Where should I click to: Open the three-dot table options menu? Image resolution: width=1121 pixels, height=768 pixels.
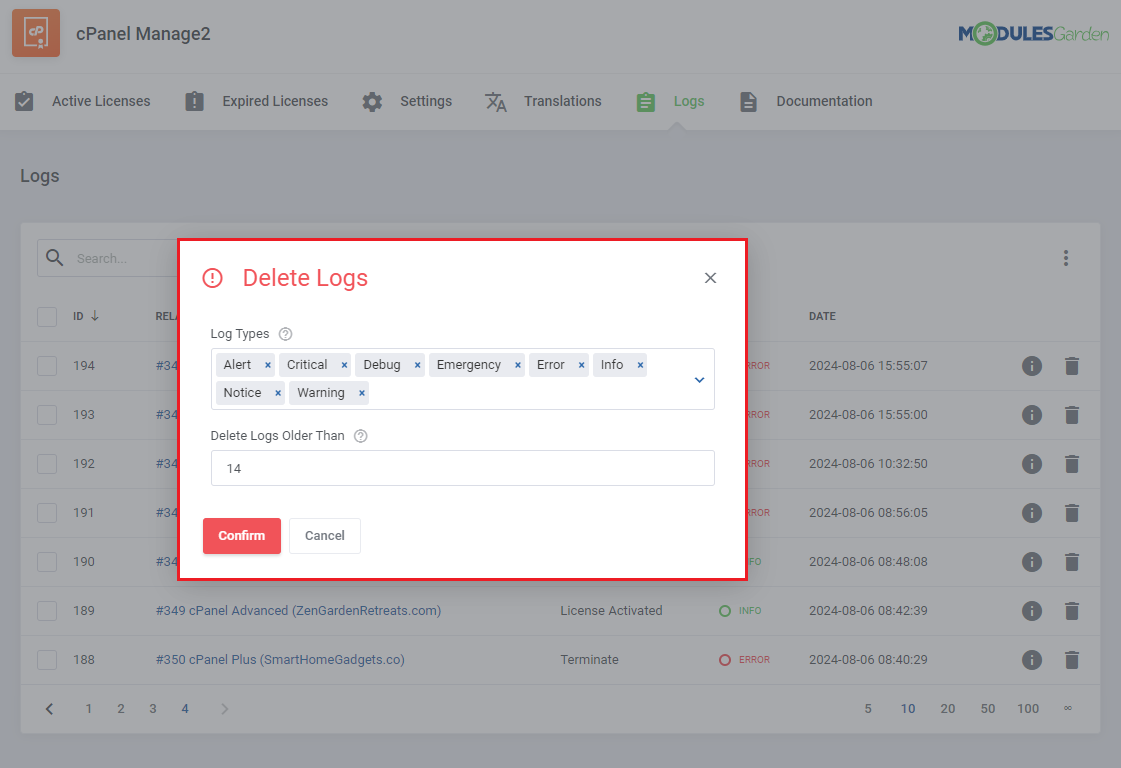tap(1065, 258)
